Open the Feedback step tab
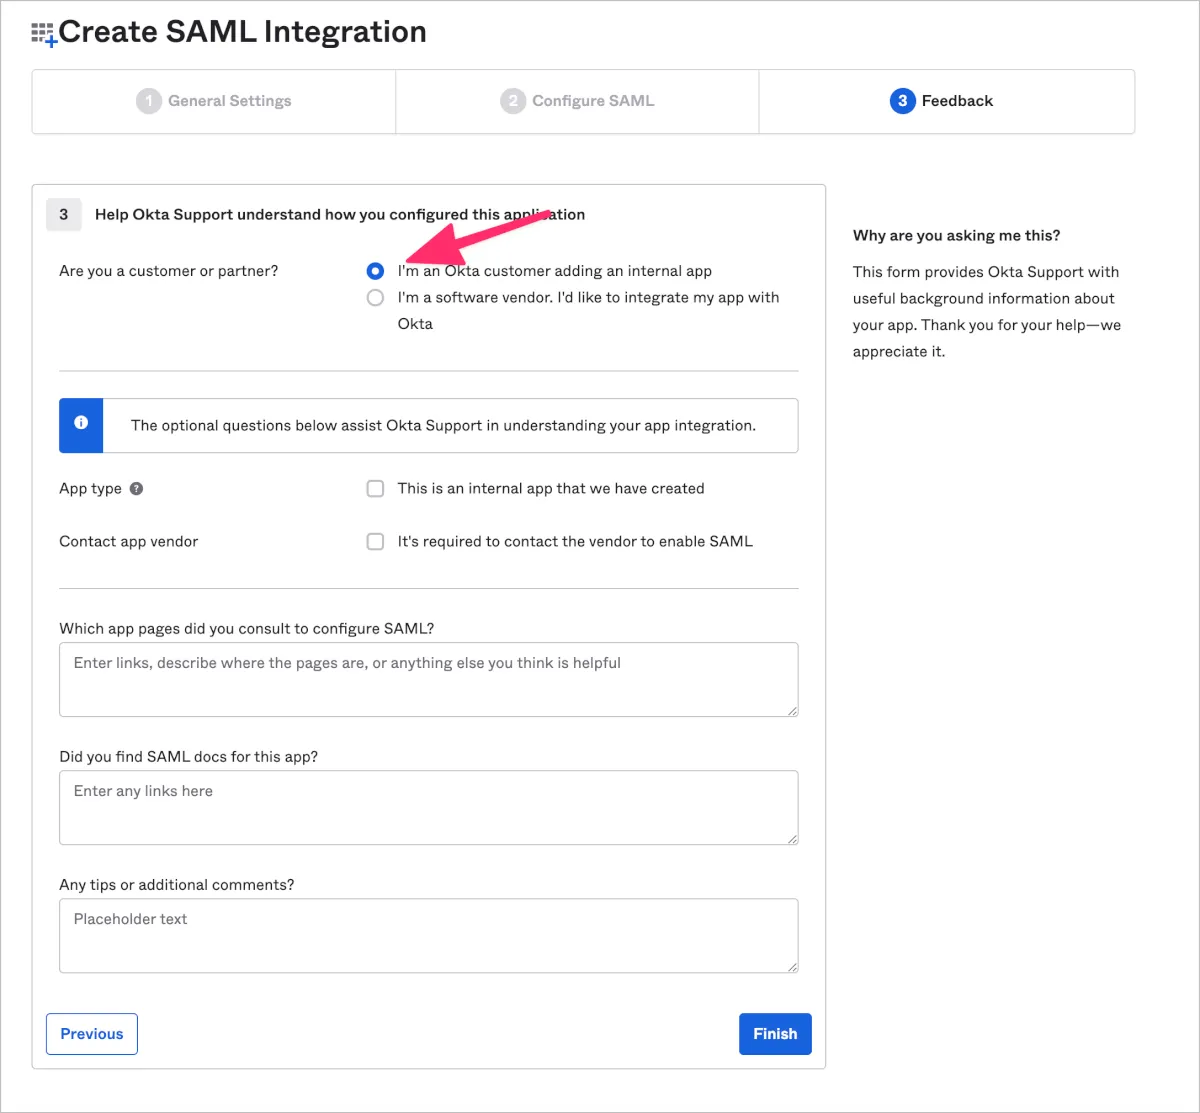Viewport: 1200px width, 1113px height. point(942,101)
